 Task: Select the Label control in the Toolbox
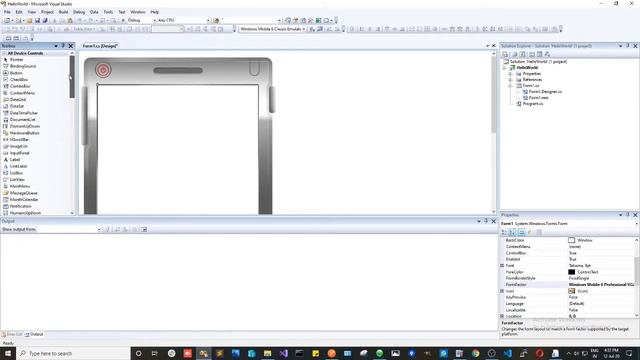(15, 160)
